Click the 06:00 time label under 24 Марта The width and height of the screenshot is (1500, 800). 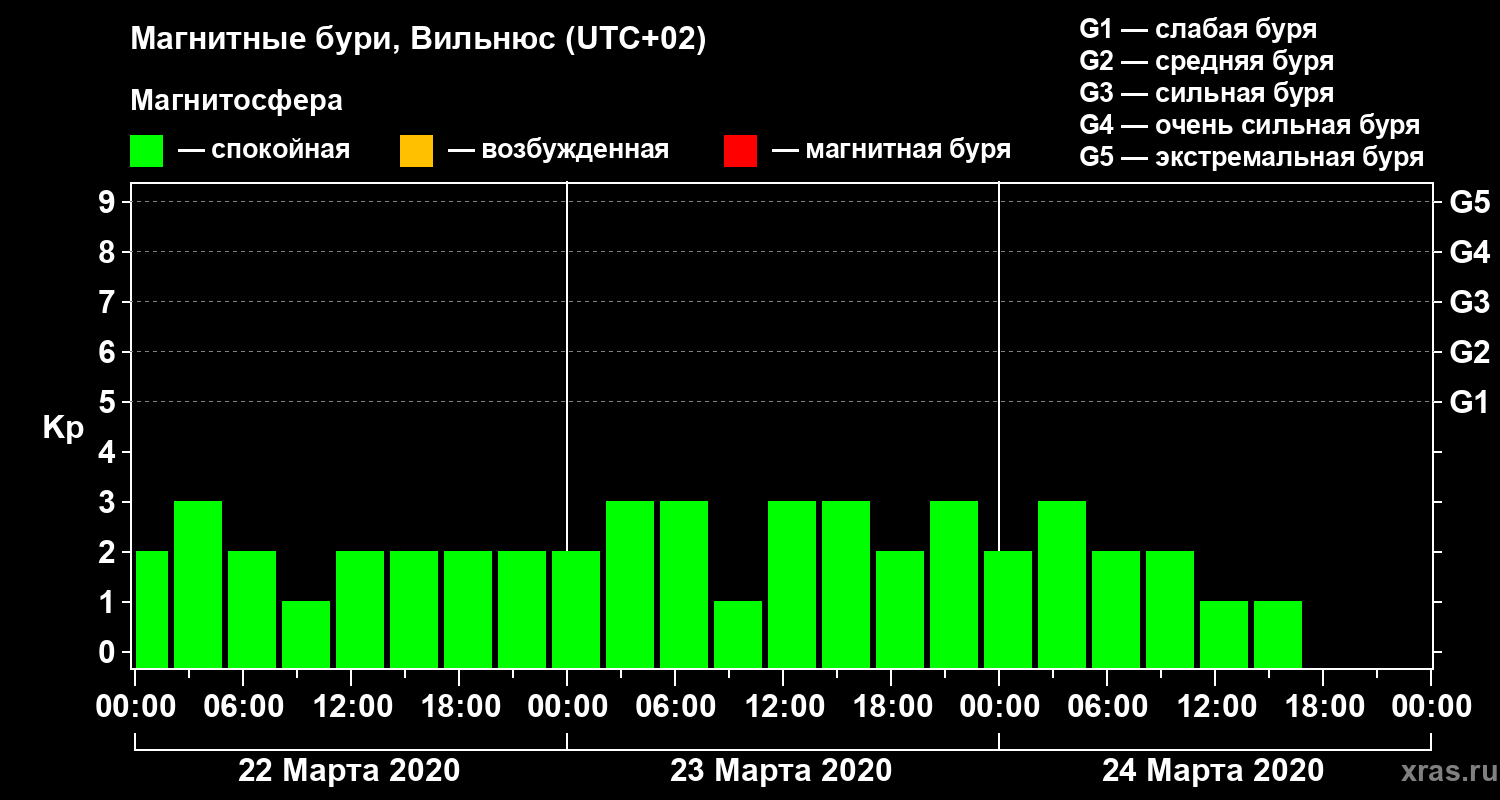point(1108,707)
